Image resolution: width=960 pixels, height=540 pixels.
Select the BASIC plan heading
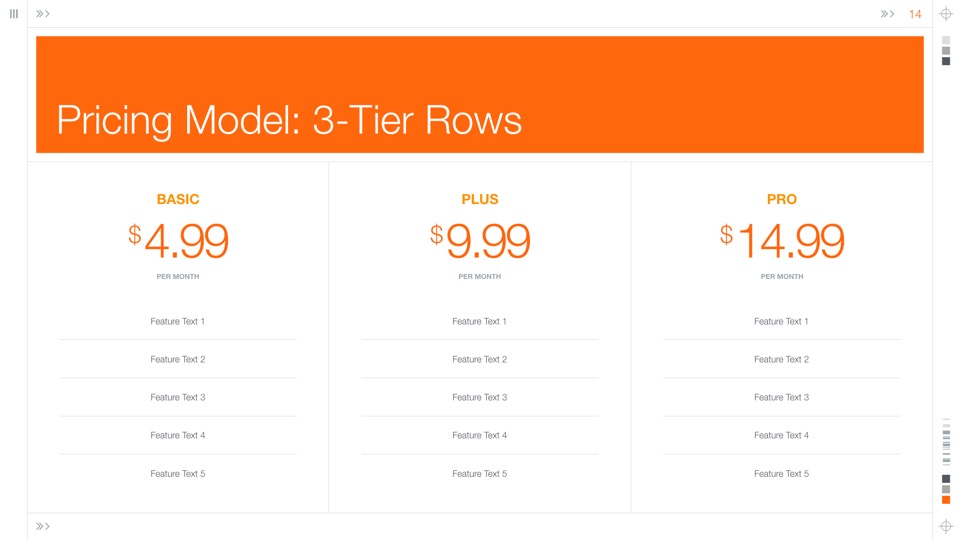[x=178, y=199]
